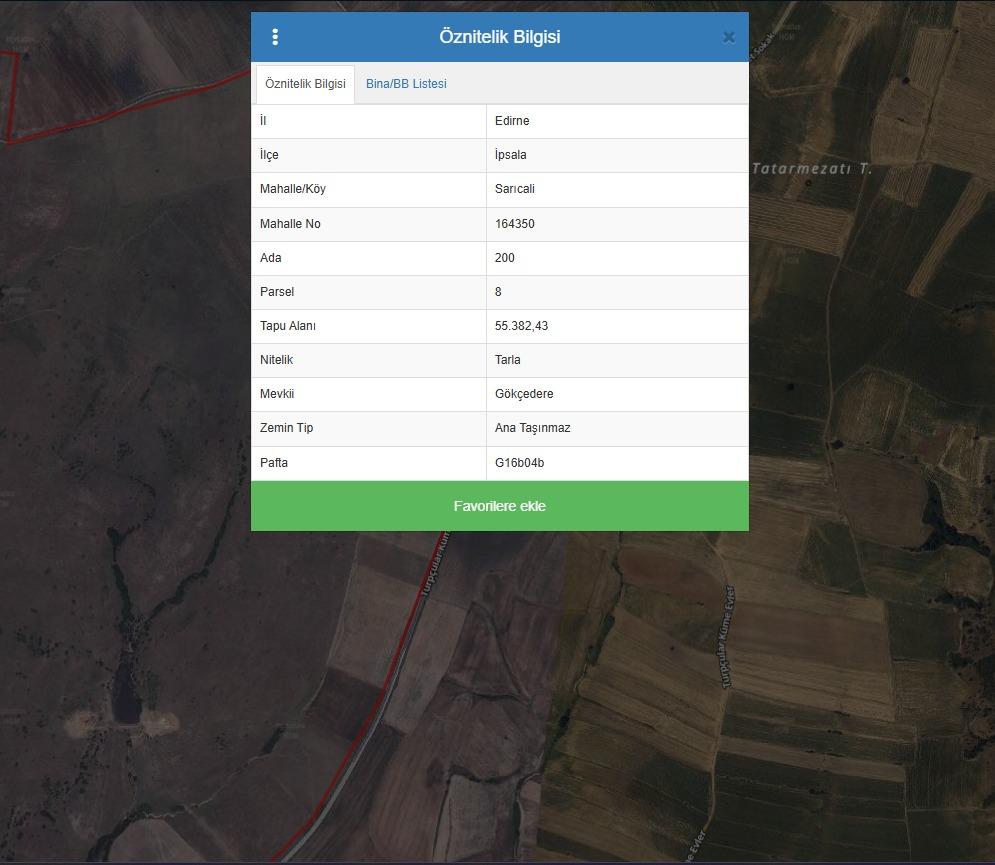Click the Tatarmezatı T. map label
The height and width of the screenshot is (865, 995).
pos(811,169)
